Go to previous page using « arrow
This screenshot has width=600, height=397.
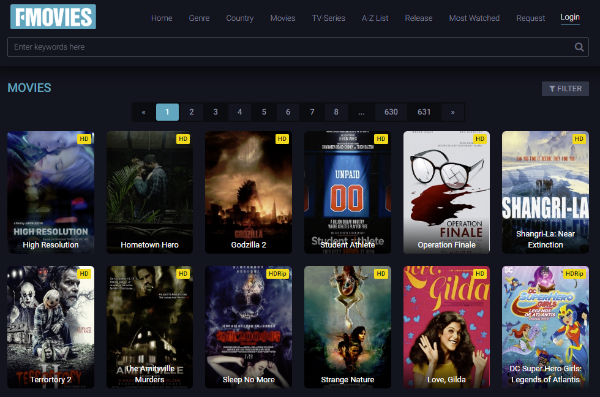click(x=143, y=112)
